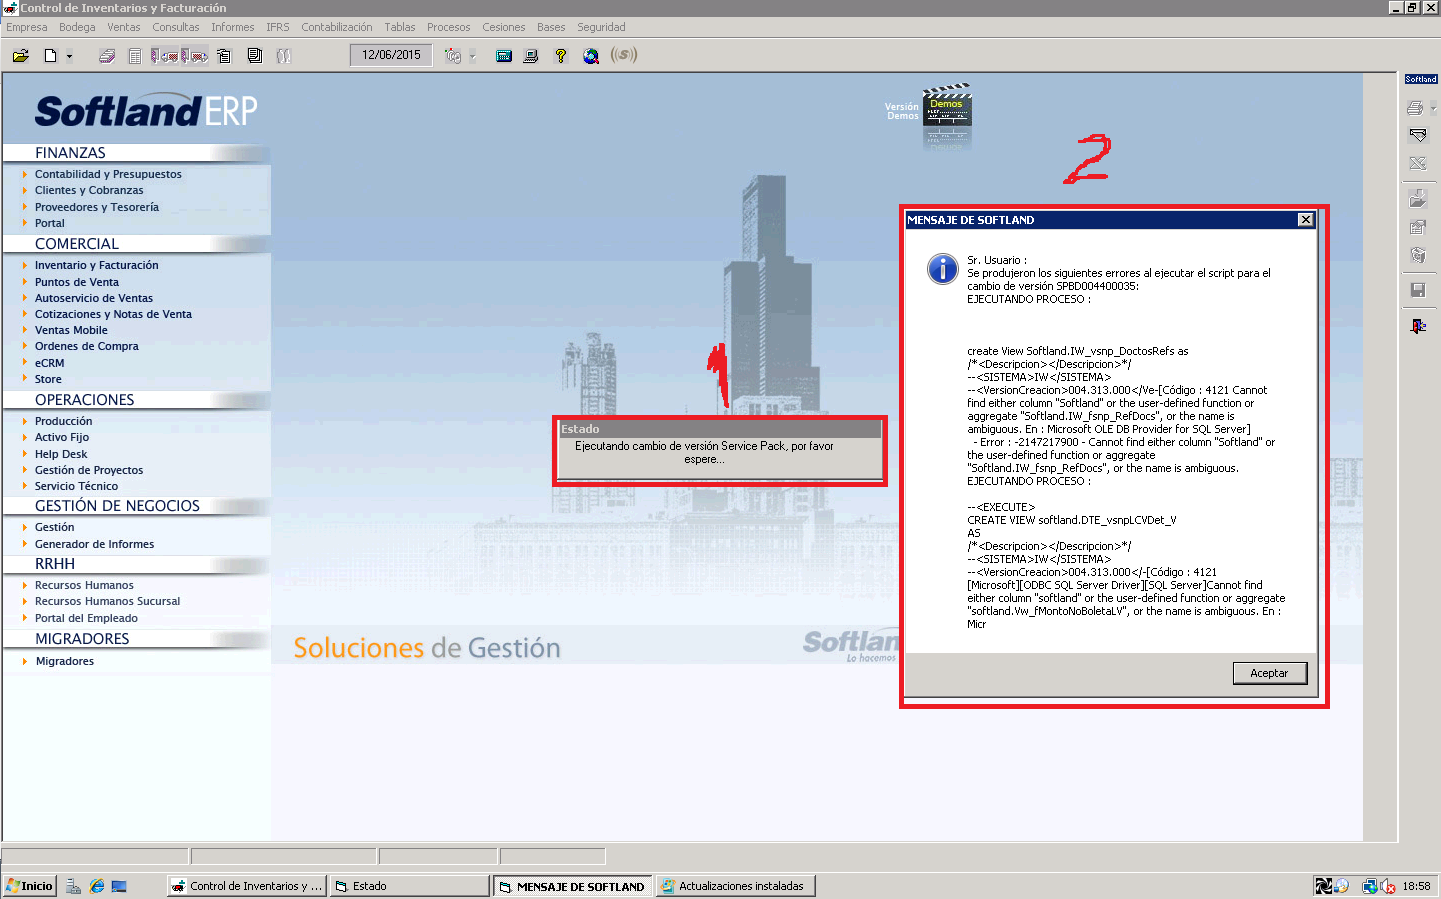Click the stacked pages copy icon
This screenshot has width=1441, height=899.
tap(255, 56)
